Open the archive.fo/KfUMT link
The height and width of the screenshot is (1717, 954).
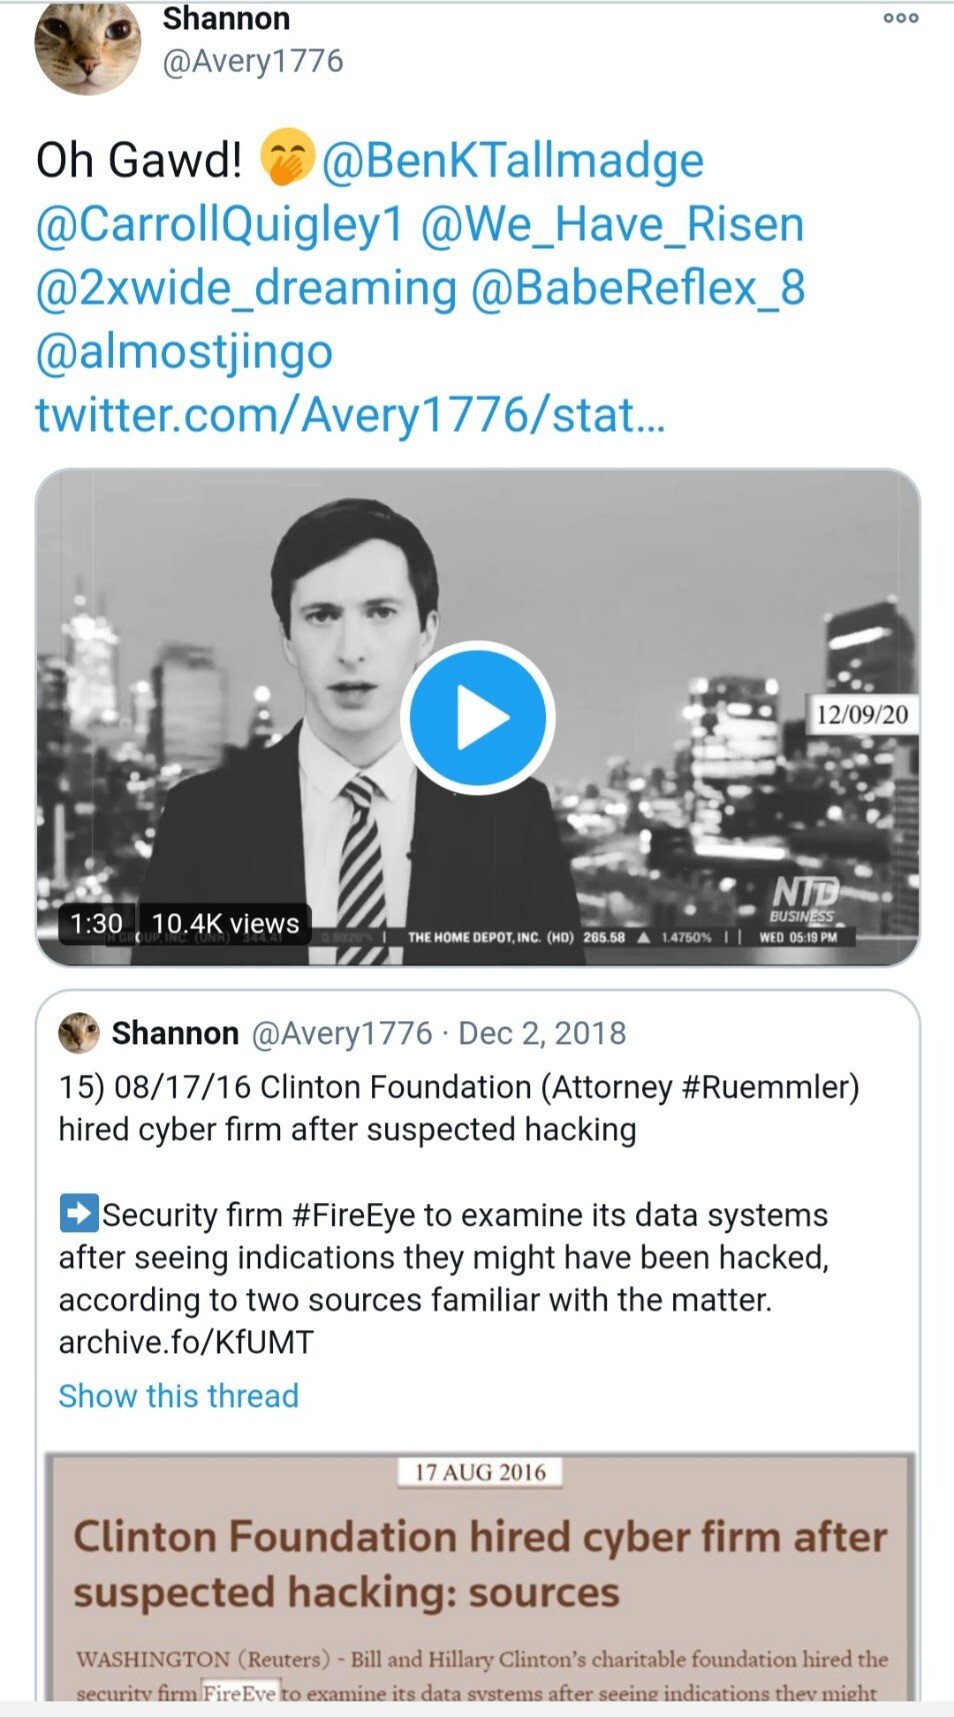click(x=186, y=1342)
